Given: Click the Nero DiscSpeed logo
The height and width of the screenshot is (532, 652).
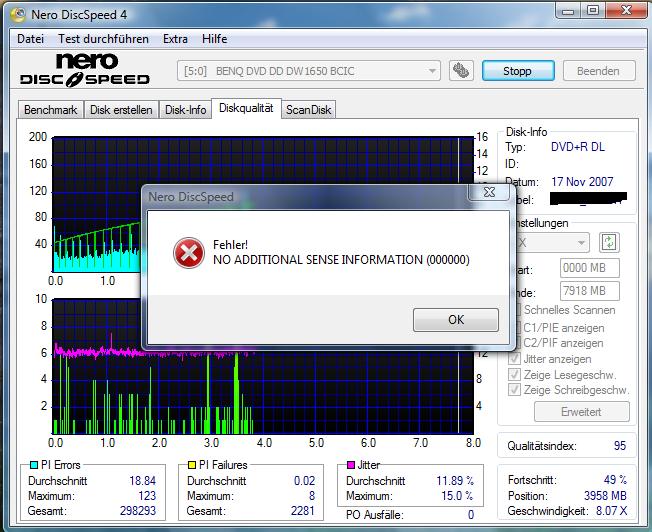Looking at the screenshot, I should point(85,71).
